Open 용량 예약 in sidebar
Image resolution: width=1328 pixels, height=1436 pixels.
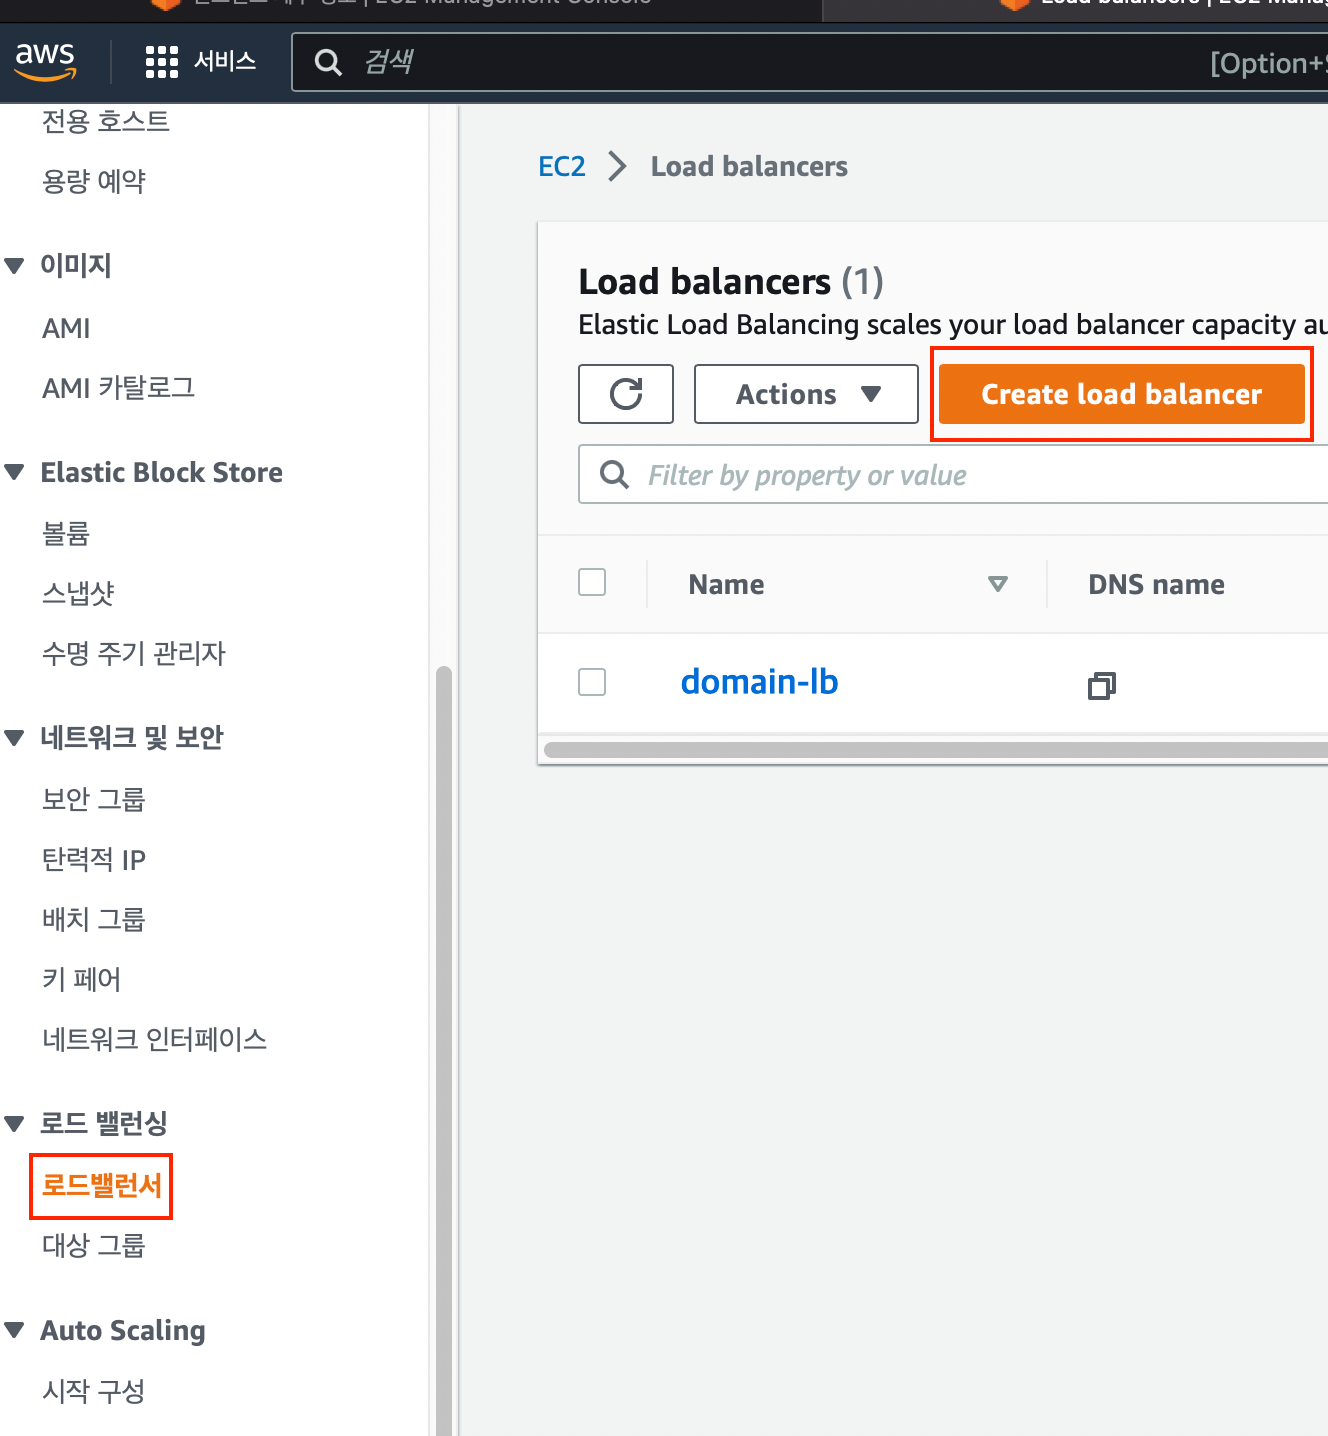94,181
